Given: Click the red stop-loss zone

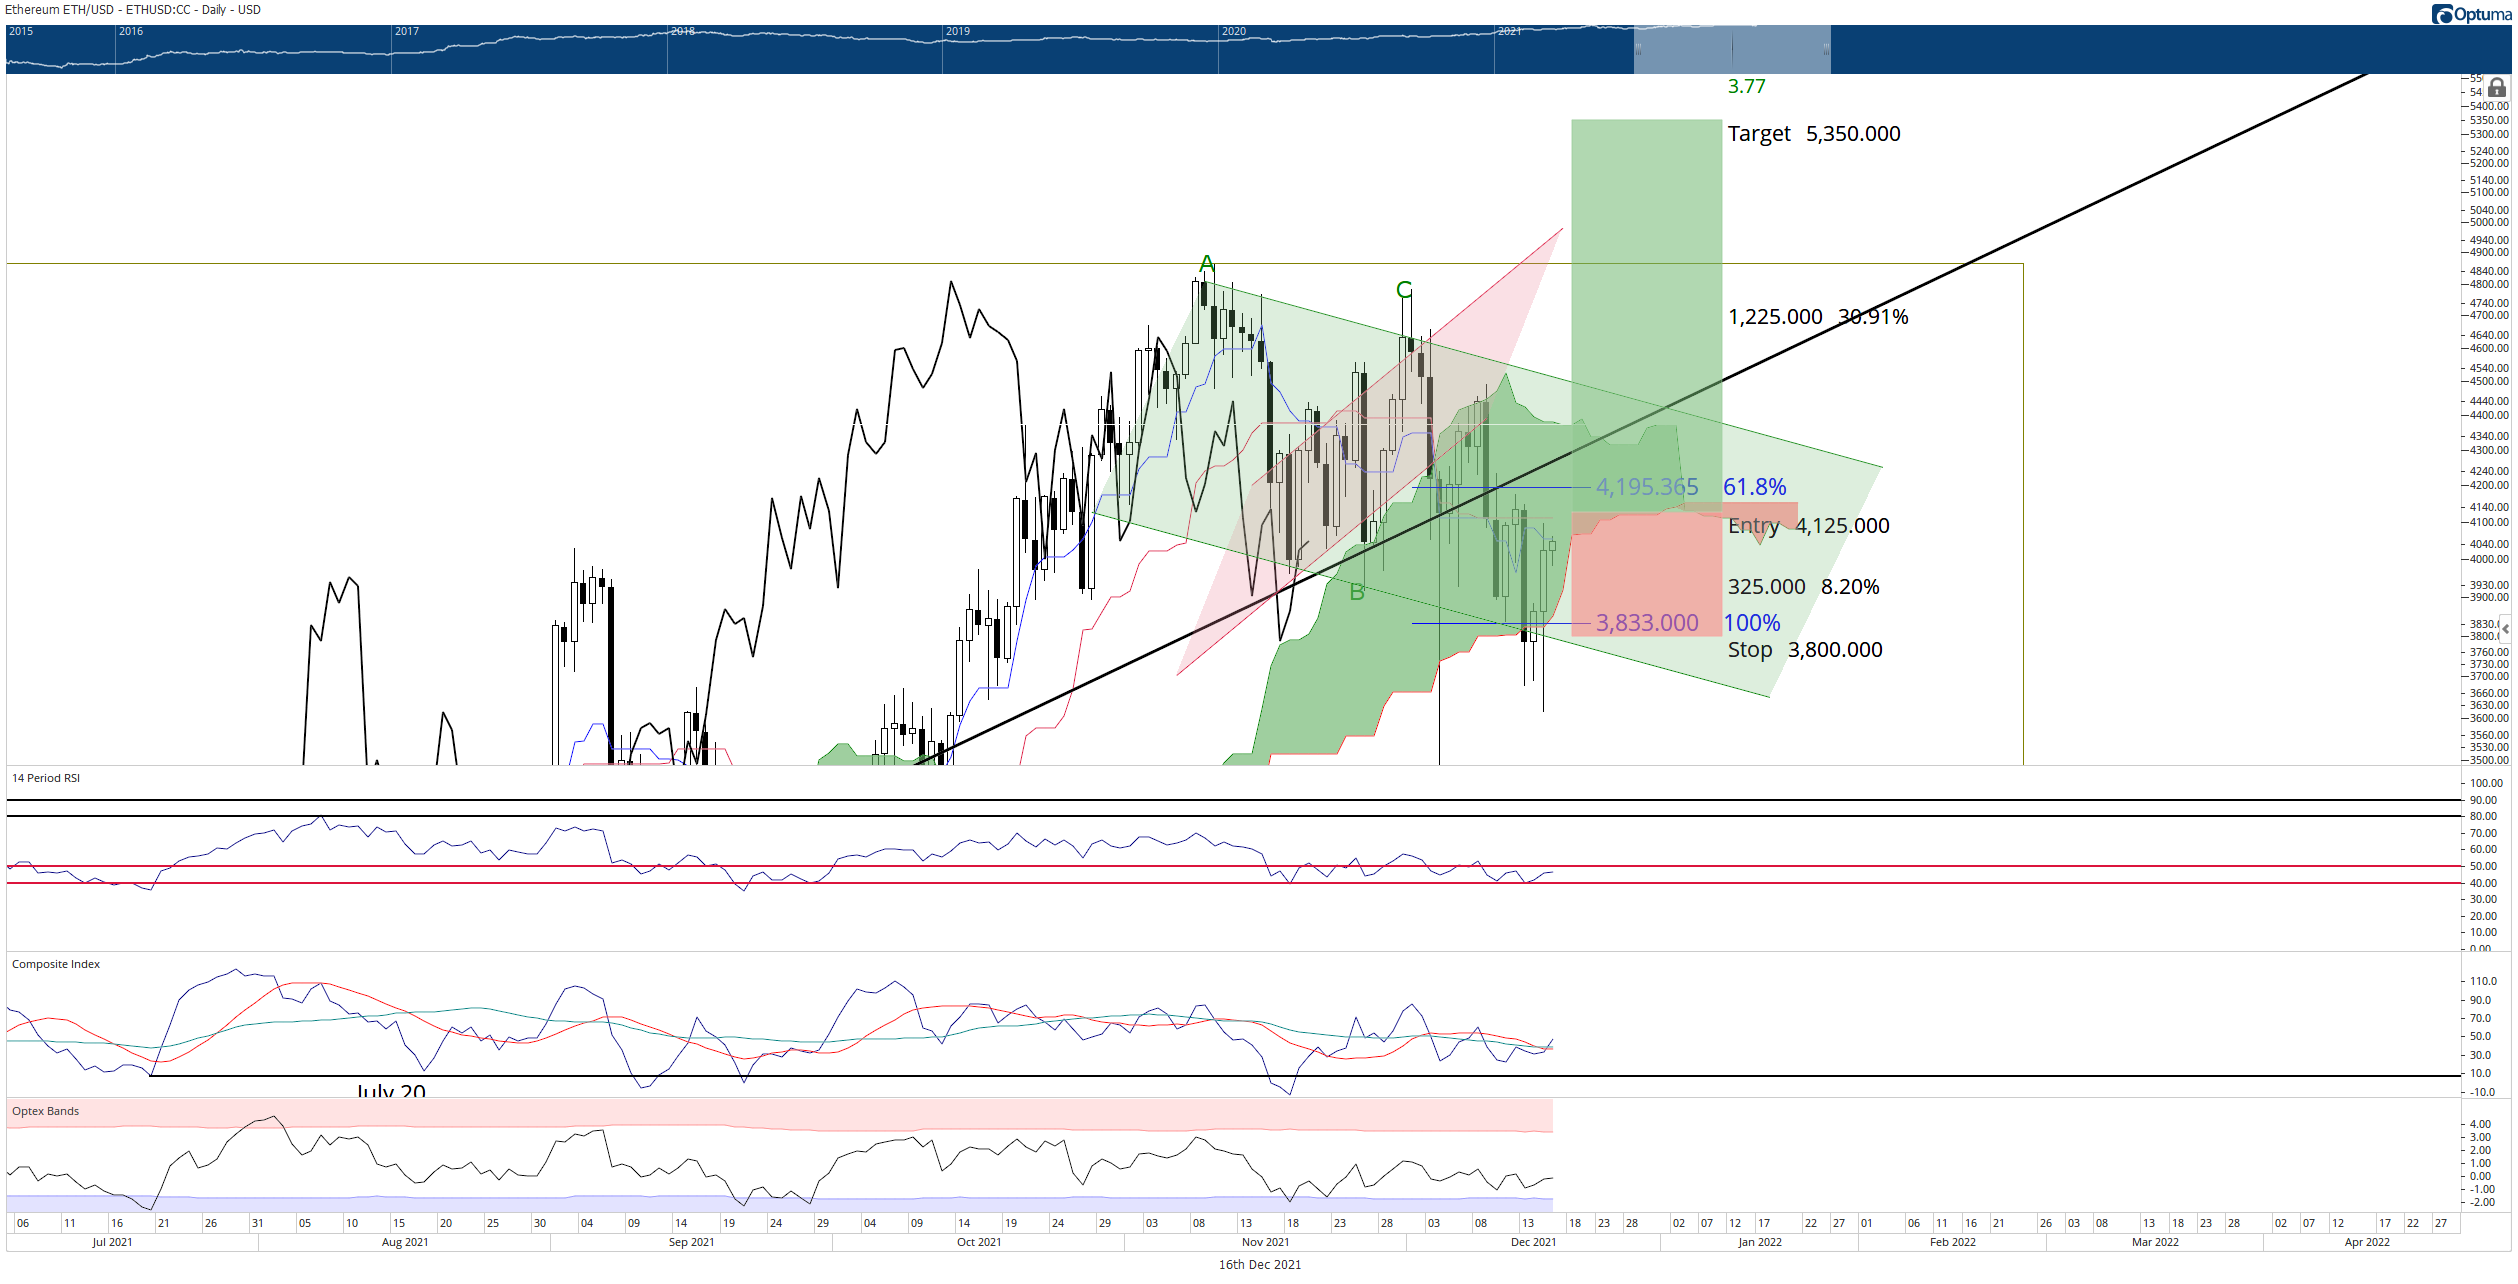Looking at the screenshot, I should coord(1646,575).
